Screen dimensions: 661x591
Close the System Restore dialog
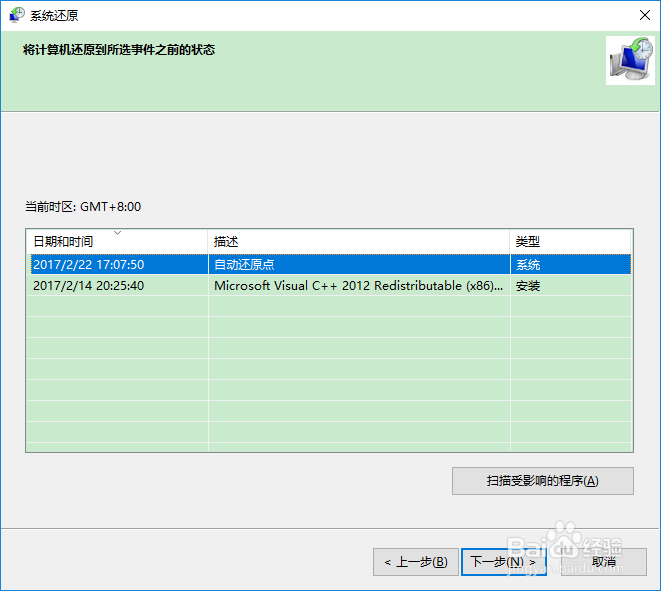coord(645,15)
